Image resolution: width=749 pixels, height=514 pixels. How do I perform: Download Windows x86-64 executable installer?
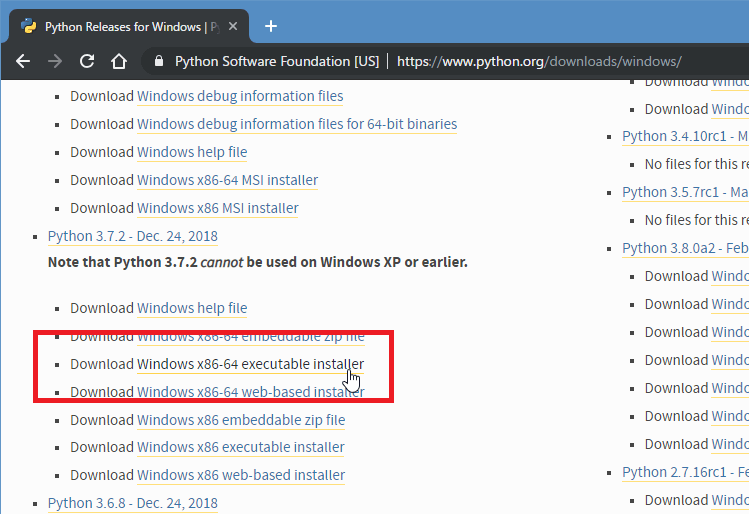(250, 364)
